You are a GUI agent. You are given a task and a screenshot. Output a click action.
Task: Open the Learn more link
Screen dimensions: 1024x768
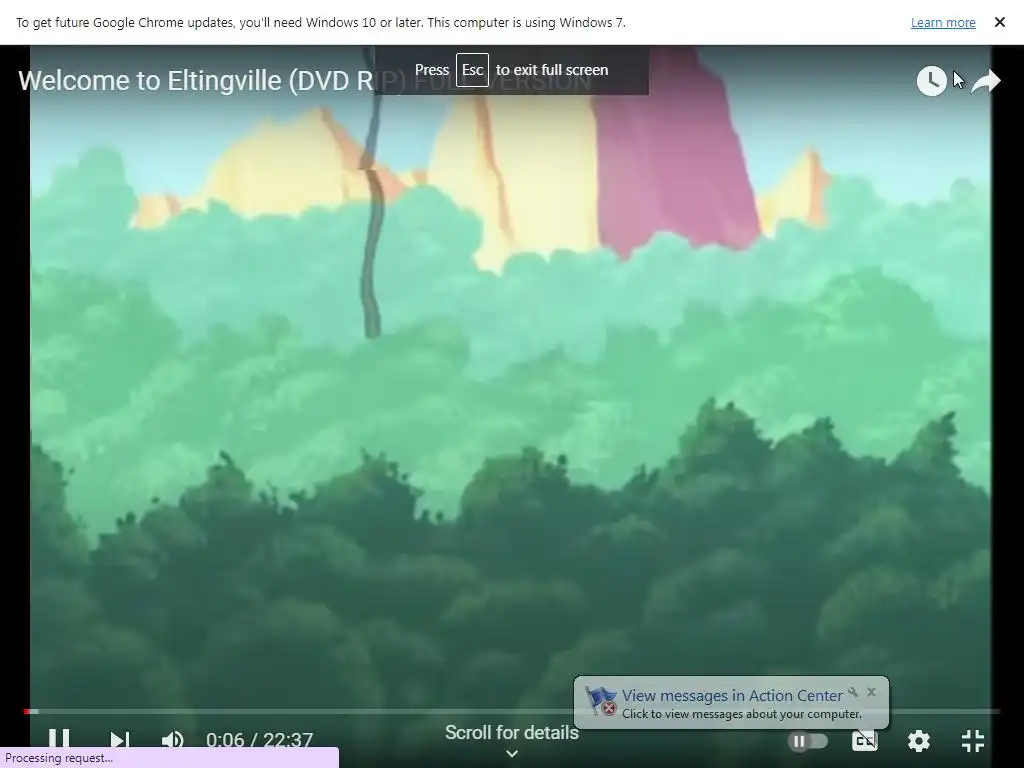pyautogui.click(x=943, y=23)
